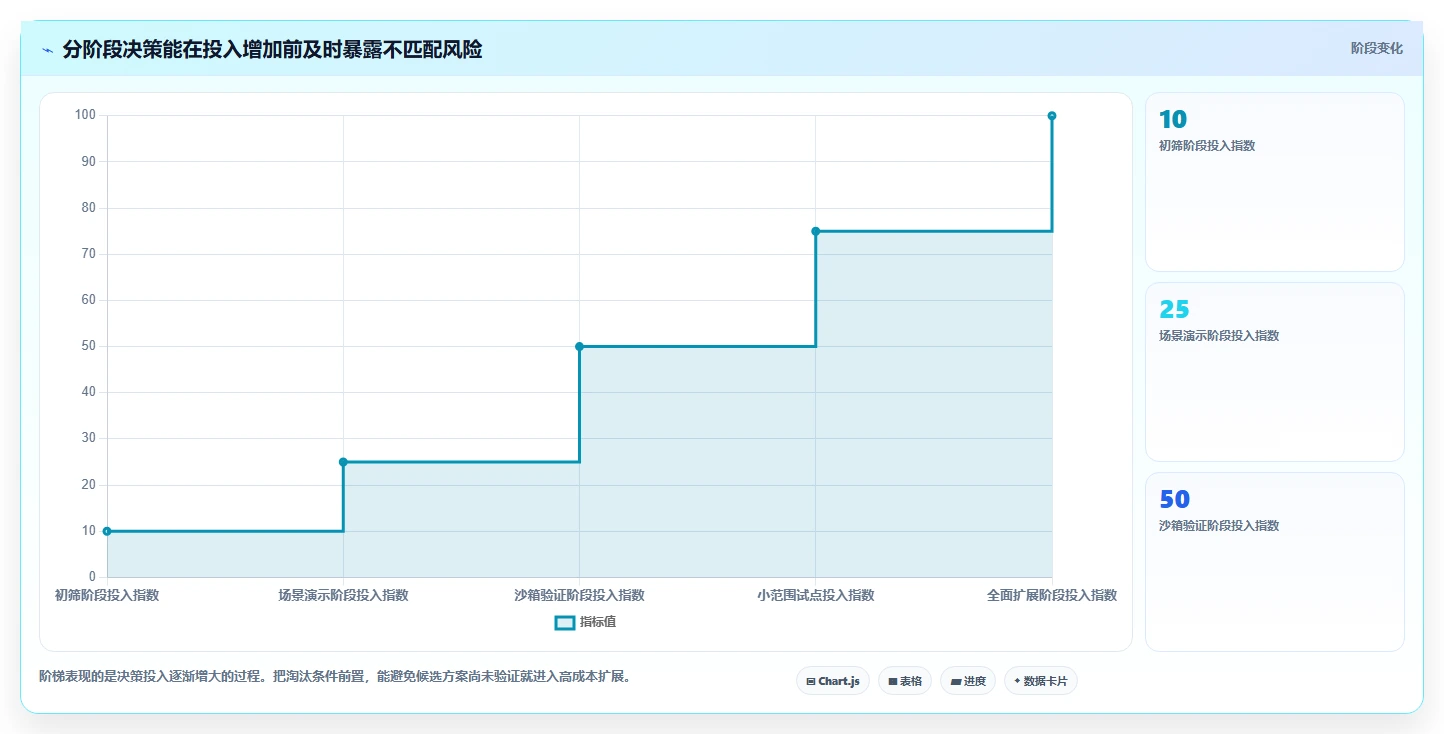The image size is (1444, 734).
Task: Open the 沙箱验证阶段投入指数 data card showing 50
Action: click(x=1275, y=562)
